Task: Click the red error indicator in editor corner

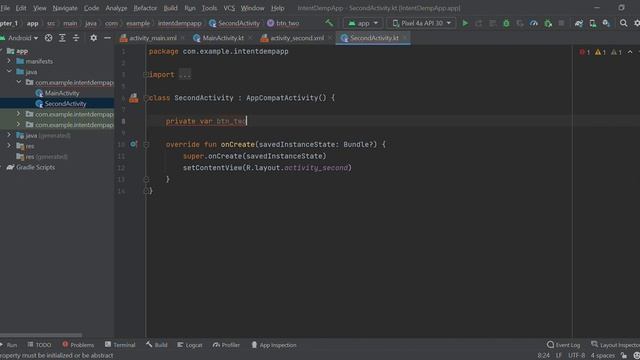Action: (x=584, y=52)
